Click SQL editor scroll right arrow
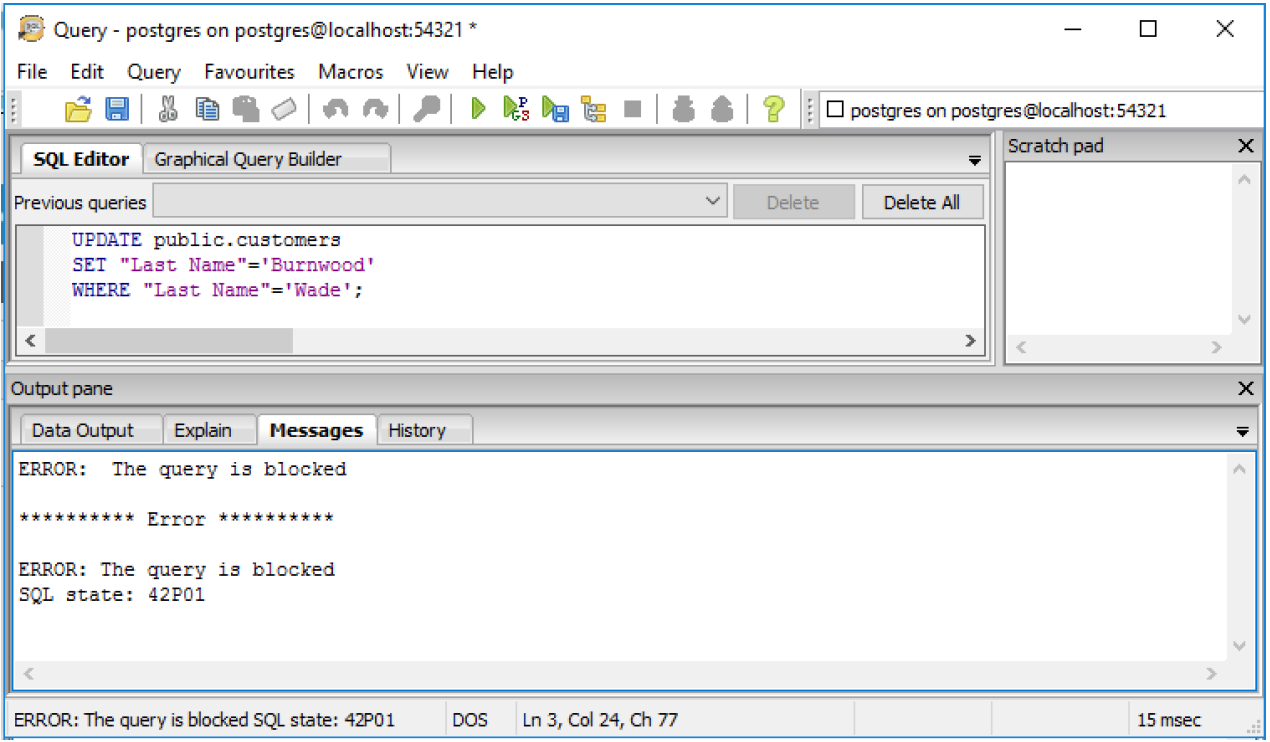 [x=969, y=341]
